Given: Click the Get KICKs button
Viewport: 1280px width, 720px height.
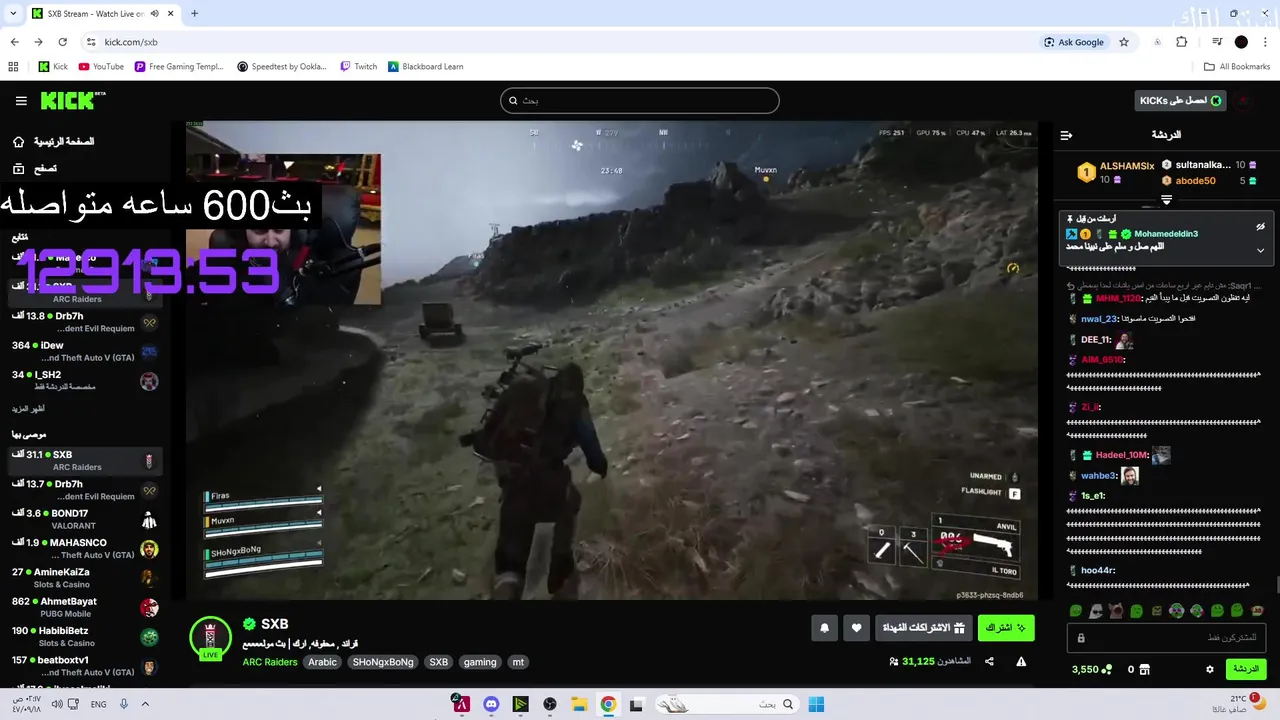Looking at the screenshot, I should 1181,100.
